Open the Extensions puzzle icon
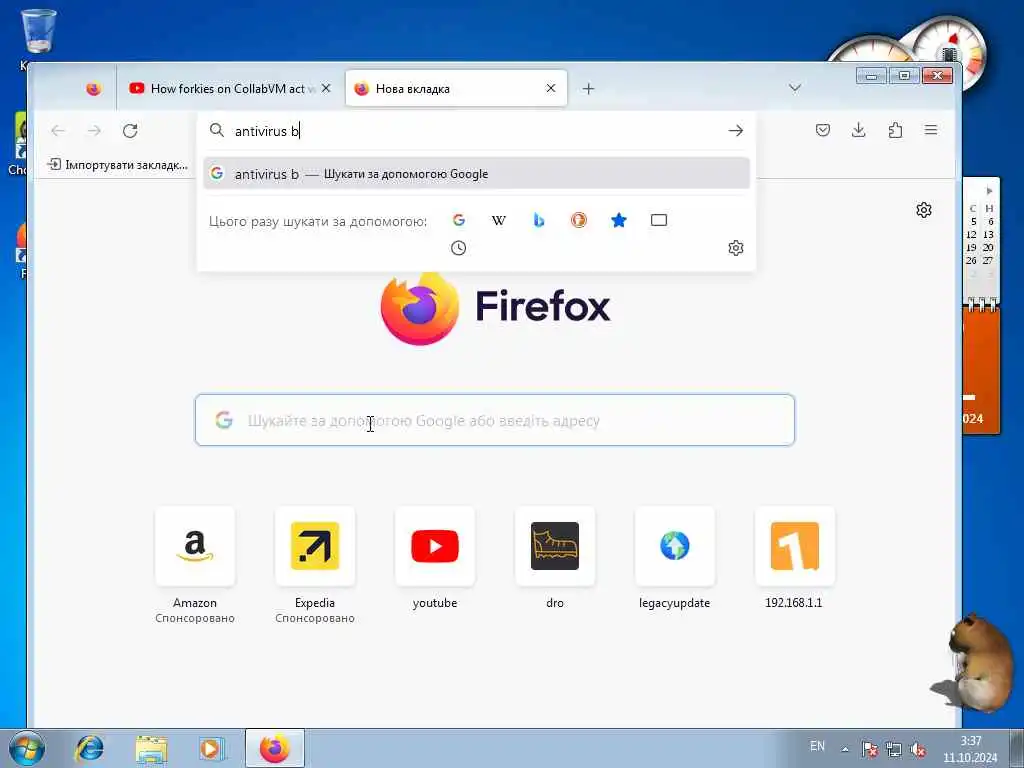Viewport: 1024px width, 768px height. pyautogui.click(x=895, y=130)
